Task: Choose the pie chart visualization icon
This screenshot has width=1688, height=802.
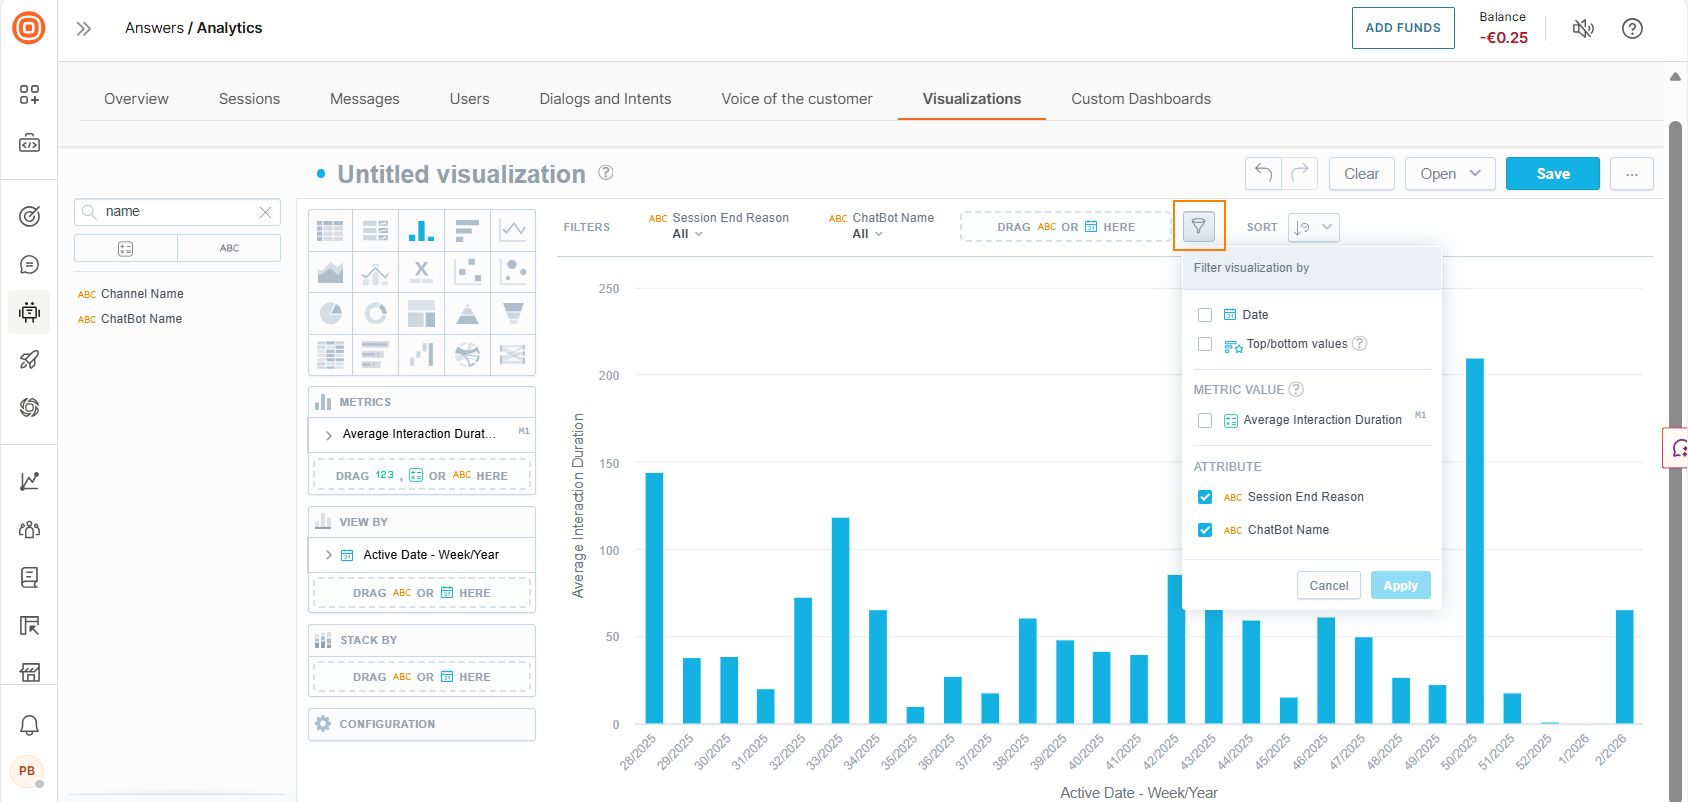Action: pos(330,314)
